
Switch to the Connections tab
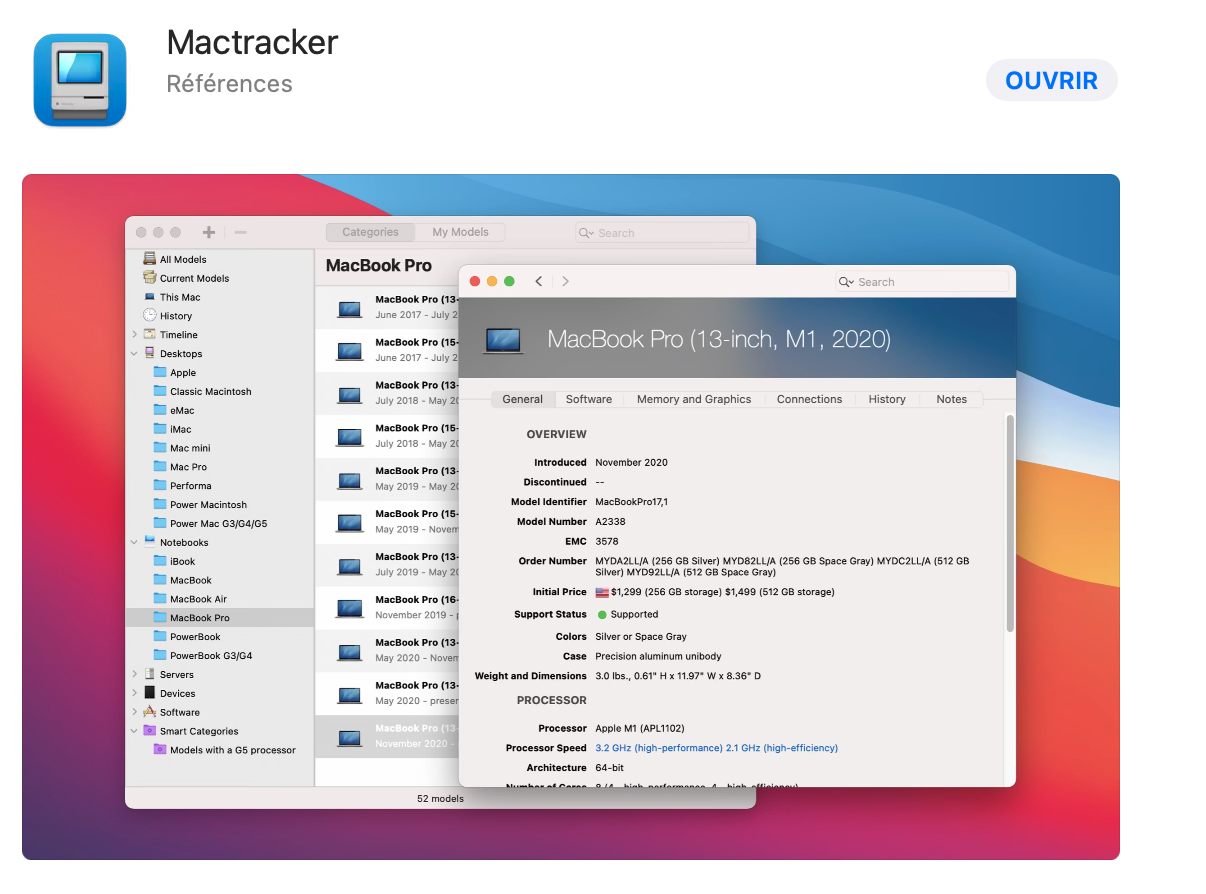click(809, 399)
